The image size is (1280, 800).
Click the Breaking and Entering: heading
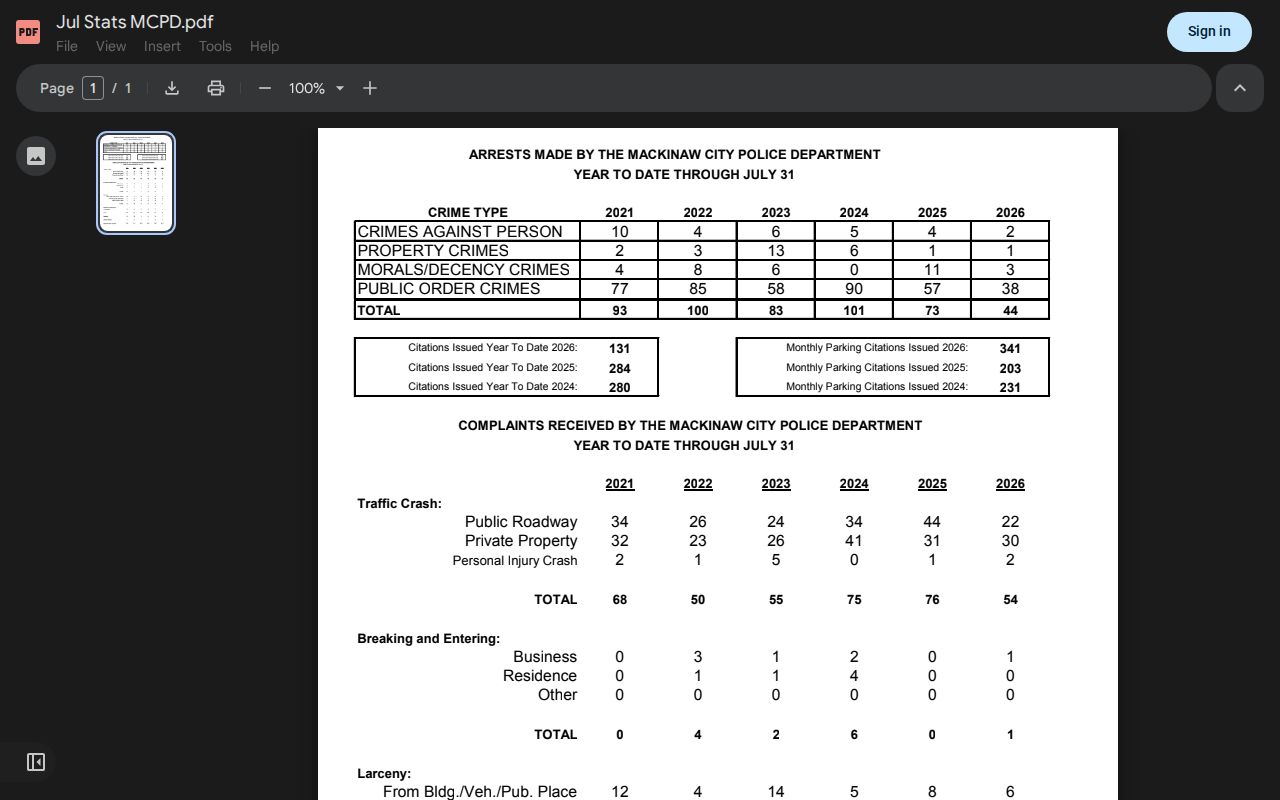pyautogui.click(x=429, y=638)
